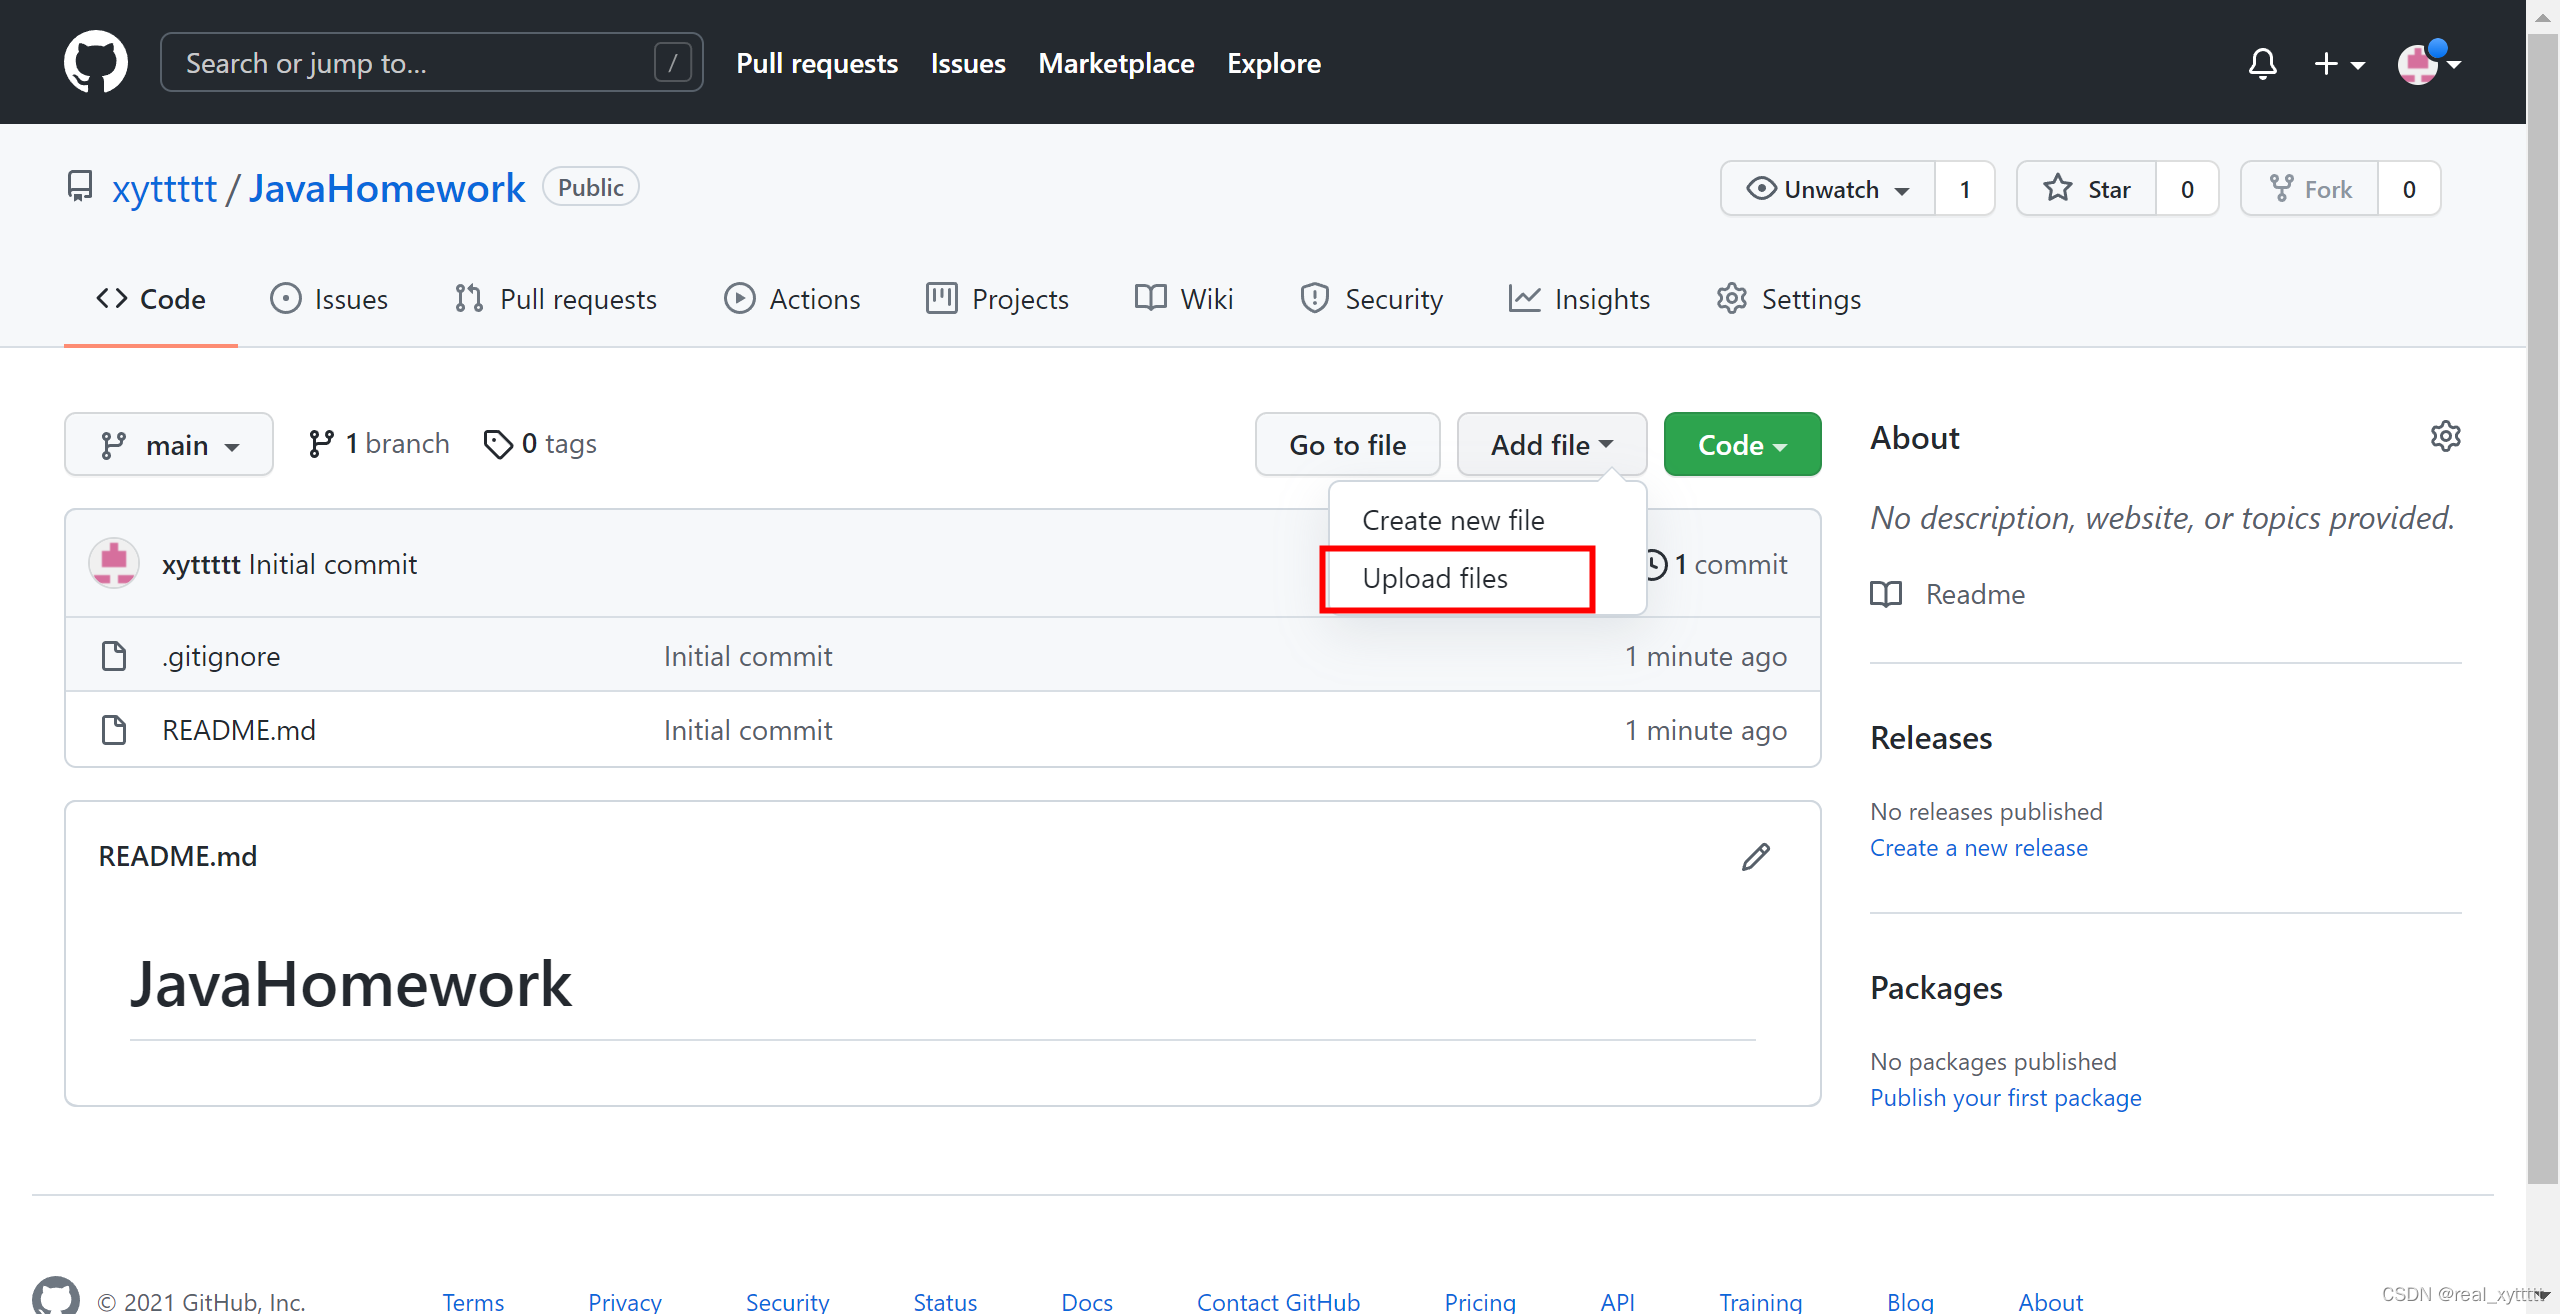Click the GitHub octocat logo in header
This screenshot has height=1314, width=2560.
tap(95, 62)
